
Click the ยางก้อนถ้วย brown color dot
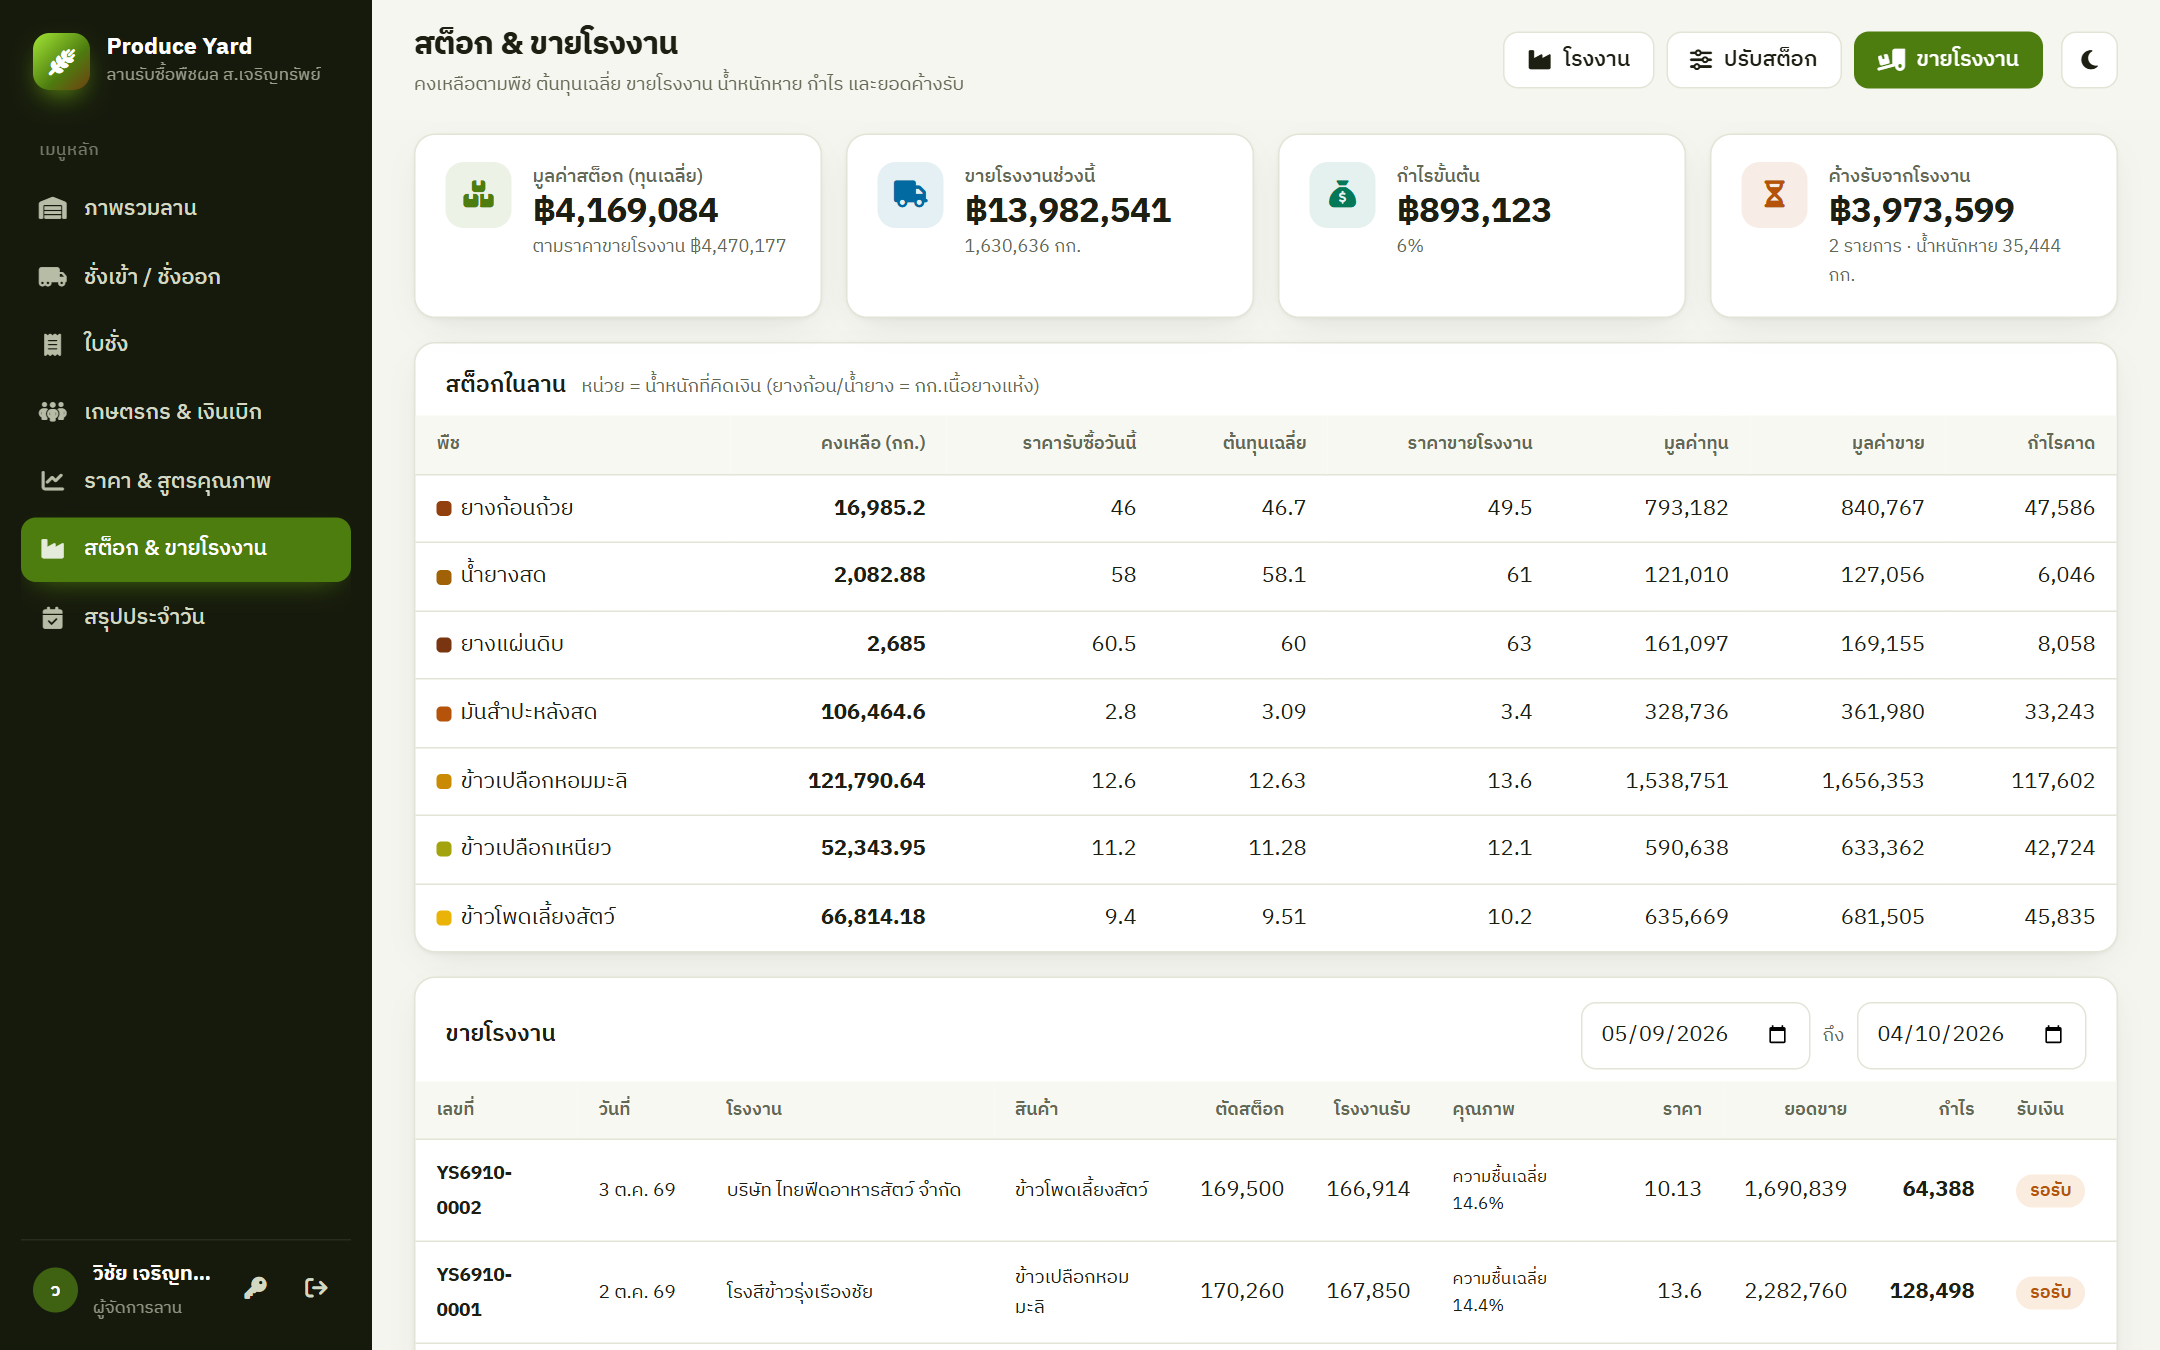click(444, 508)
